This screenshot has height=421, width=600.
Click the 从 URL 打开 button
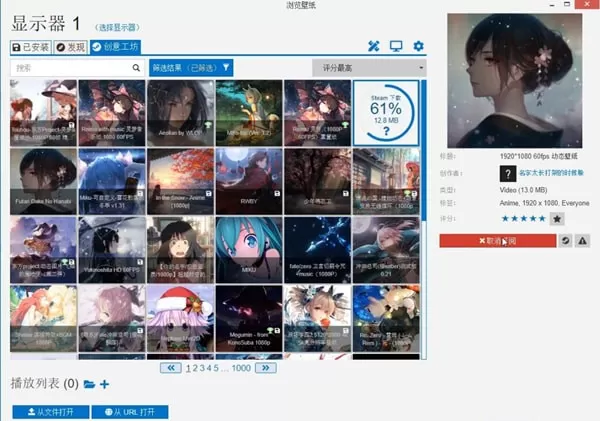[x=130, y=412]
